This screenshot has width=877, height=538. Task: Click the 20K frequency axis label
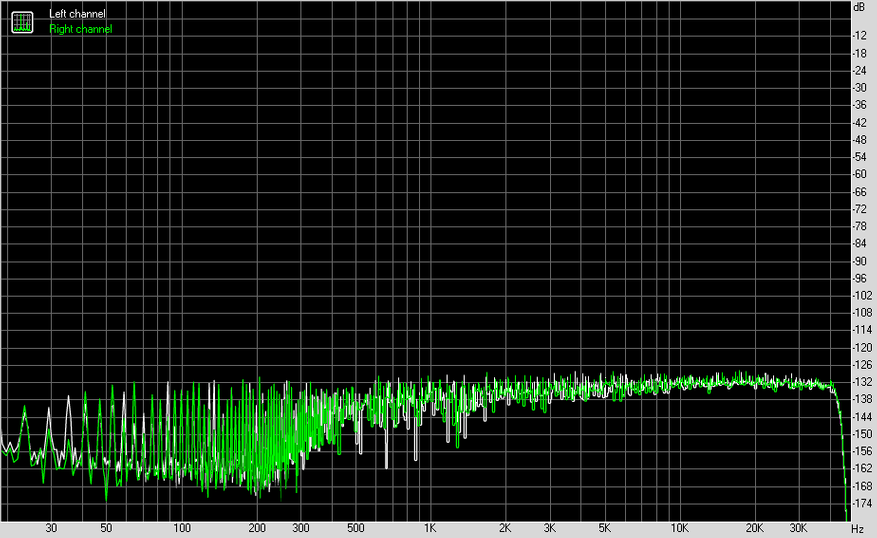click(755, 528)
